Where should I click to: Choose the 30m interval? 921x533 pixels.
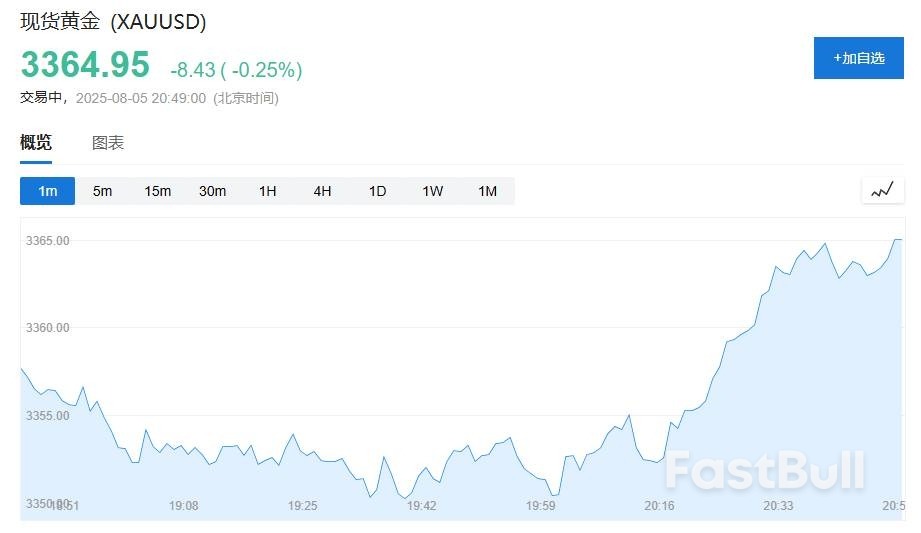(213, 191)
